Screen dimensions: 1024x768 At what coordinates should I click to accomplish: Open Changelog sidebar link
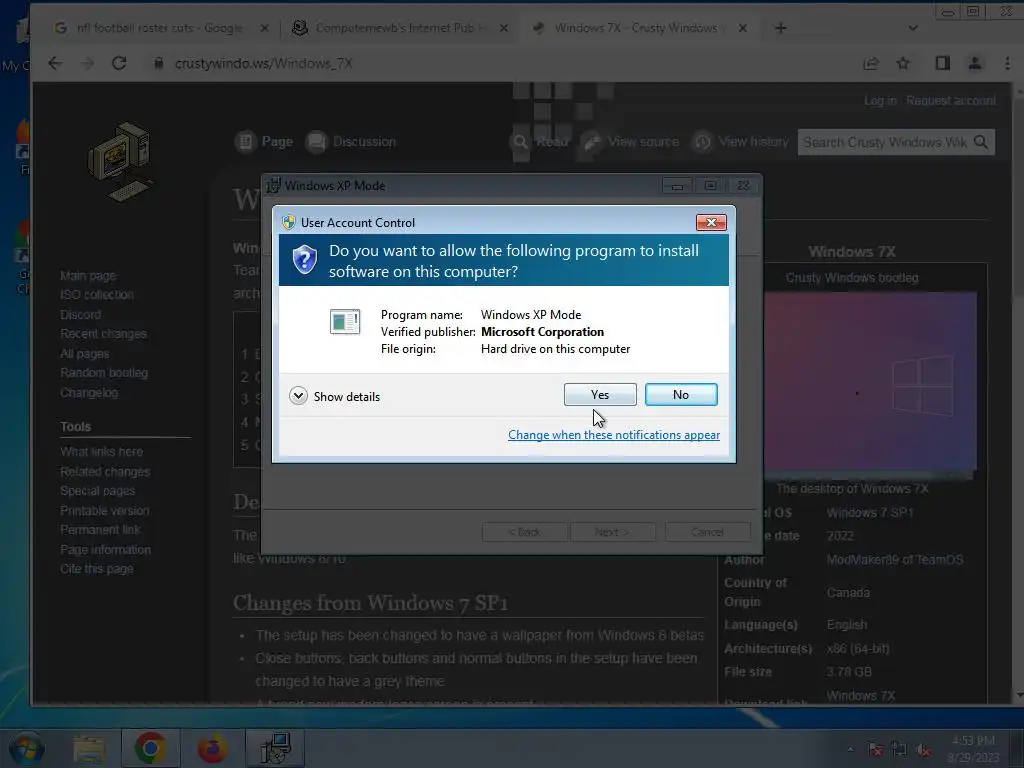pyautogui.click(x=89, y=392)
